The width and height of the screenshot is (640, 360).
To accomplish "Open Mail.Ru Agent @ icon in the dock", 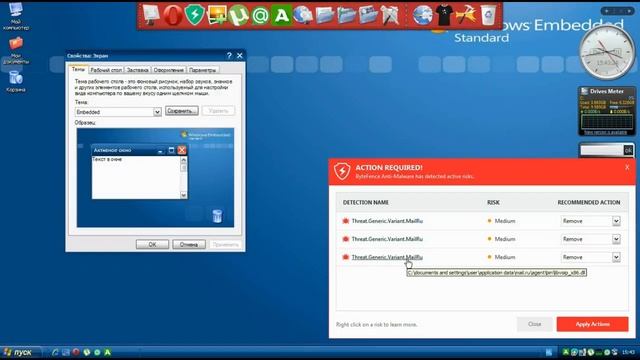I will tap(260, 16).
